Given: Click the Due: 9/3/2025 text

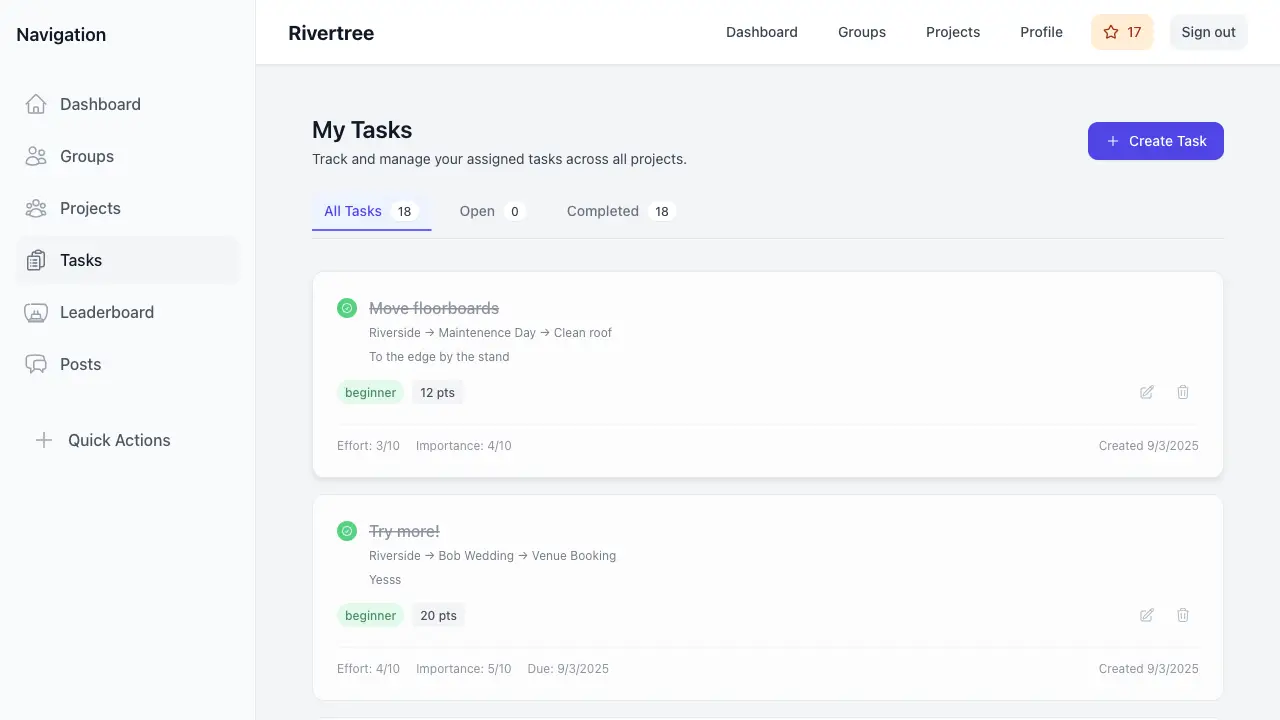Looking at the screenshot, I should point(568,668).
